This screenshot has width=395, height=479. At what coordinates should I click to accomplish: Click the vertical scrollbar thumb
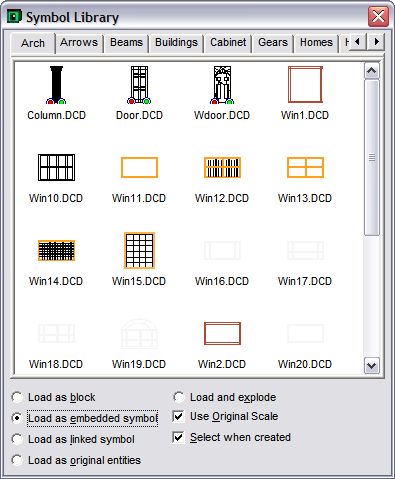372,157
